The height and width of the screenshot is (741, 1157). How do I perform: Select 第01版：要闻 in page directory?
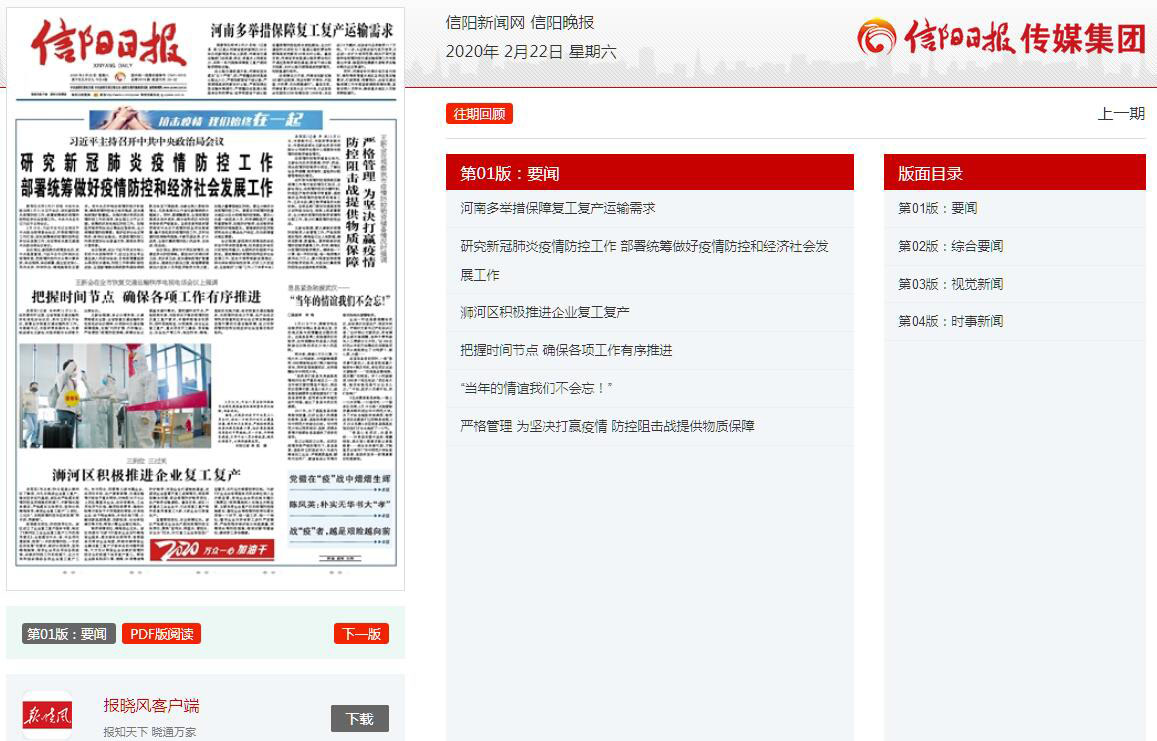tap(937, 208)
